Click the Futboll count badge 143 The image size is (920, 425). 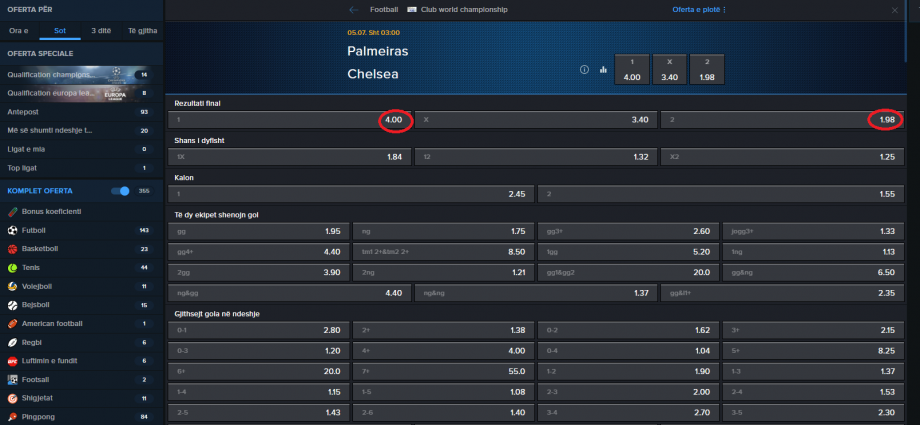[144, 230]
